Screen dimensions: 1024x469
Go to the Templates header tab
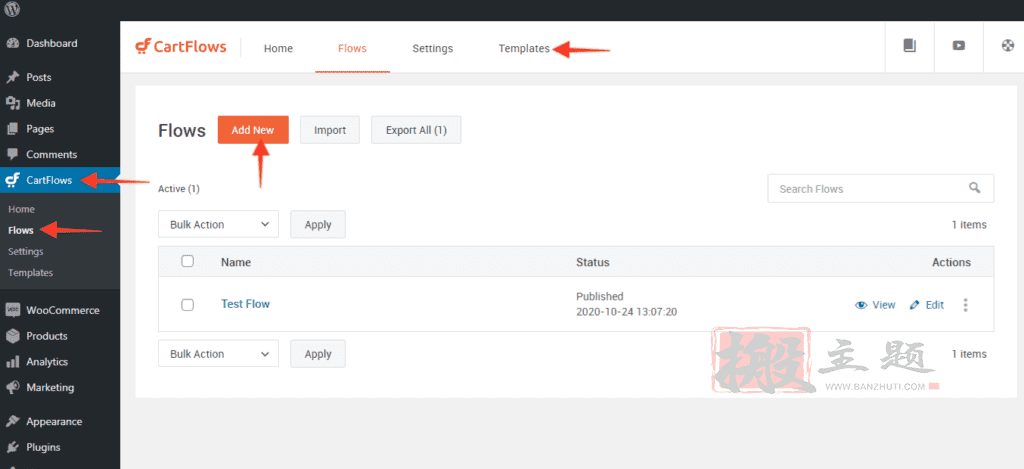coord(524,48)
